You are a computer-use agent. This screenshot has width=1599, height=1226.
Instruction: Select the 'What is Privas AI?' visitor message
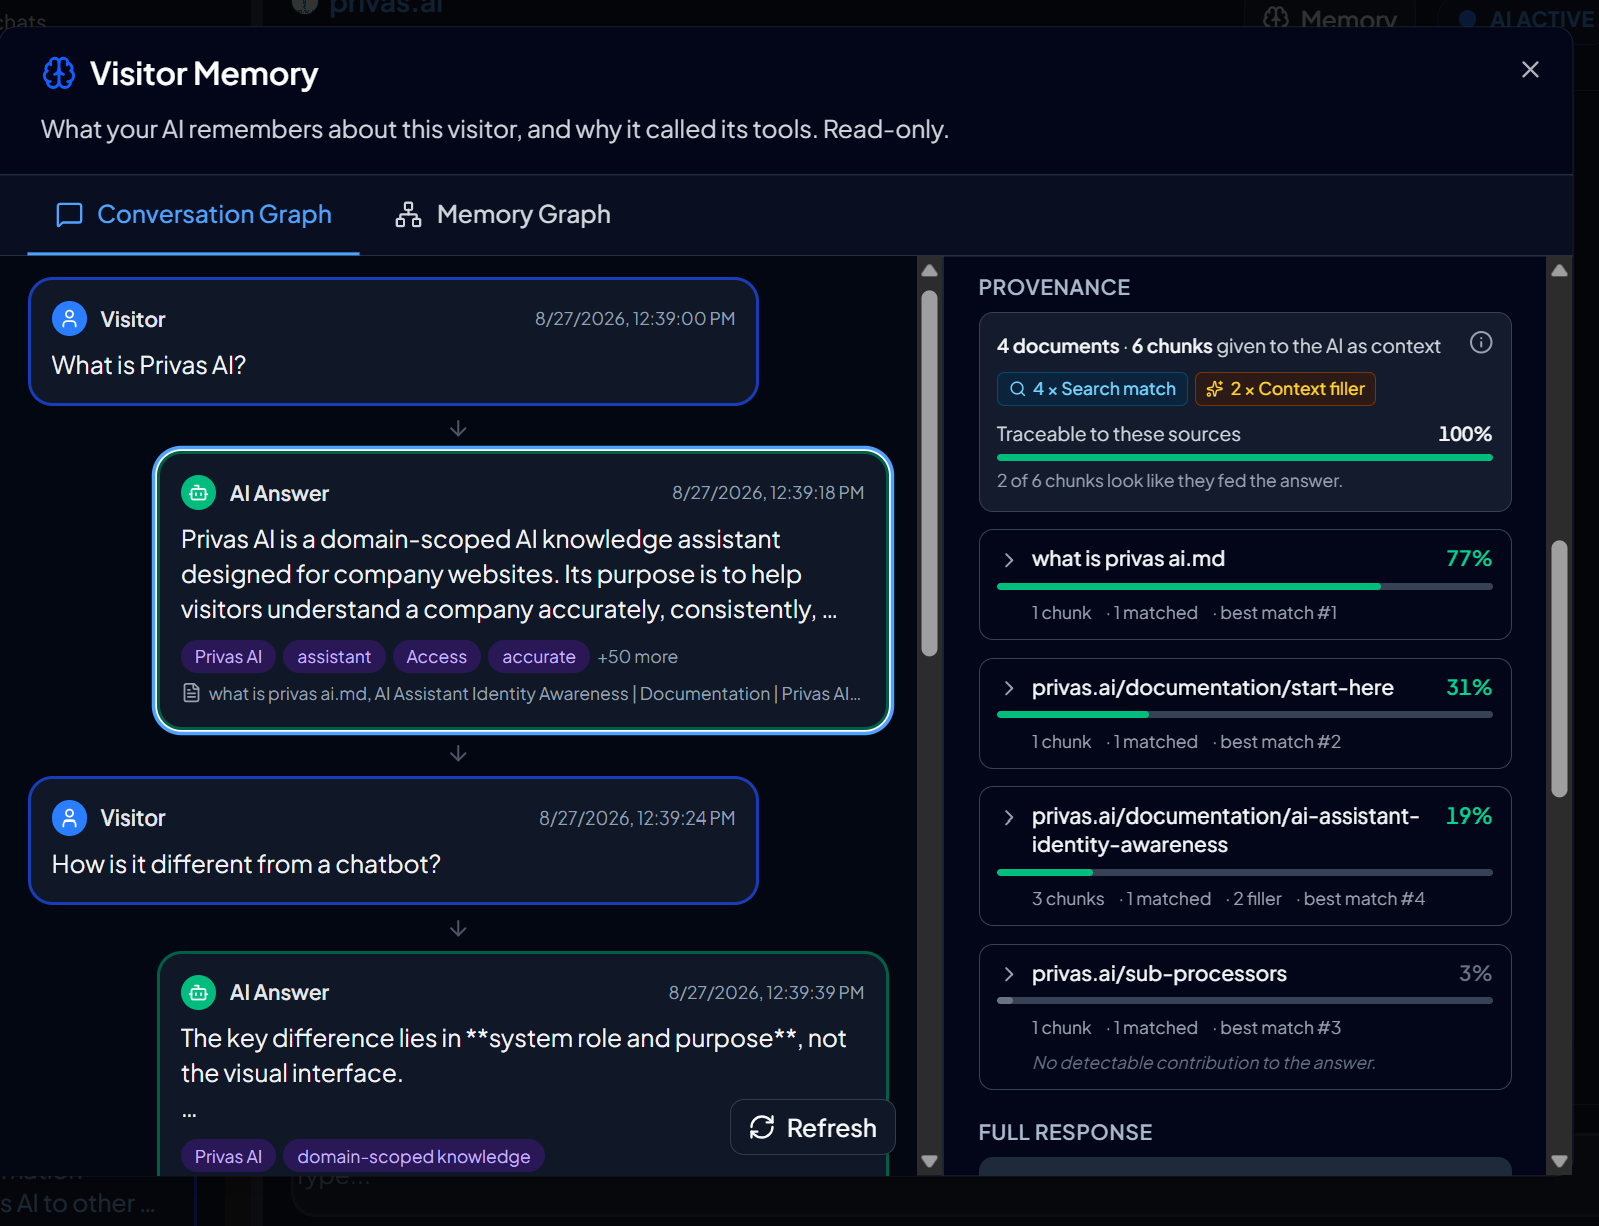click(x=393, y=341)
